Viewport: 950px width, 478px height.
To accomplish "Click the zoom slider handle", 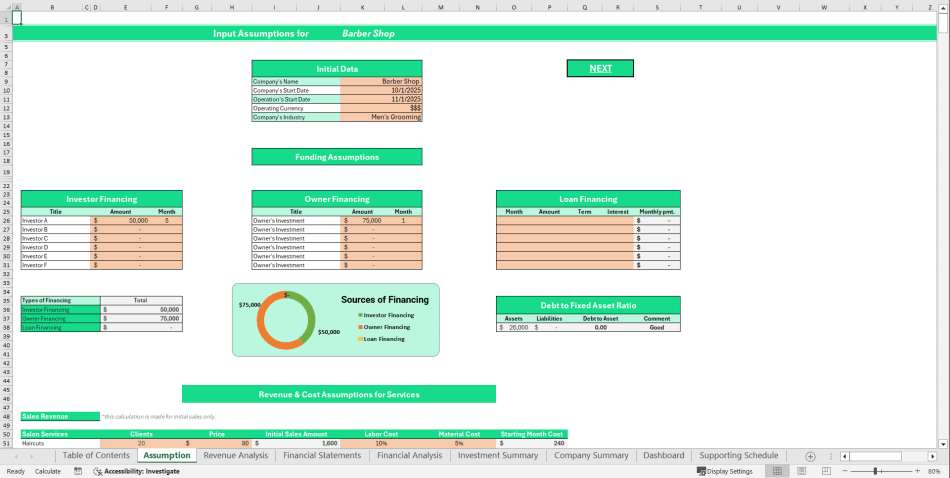I will (876, 471).
